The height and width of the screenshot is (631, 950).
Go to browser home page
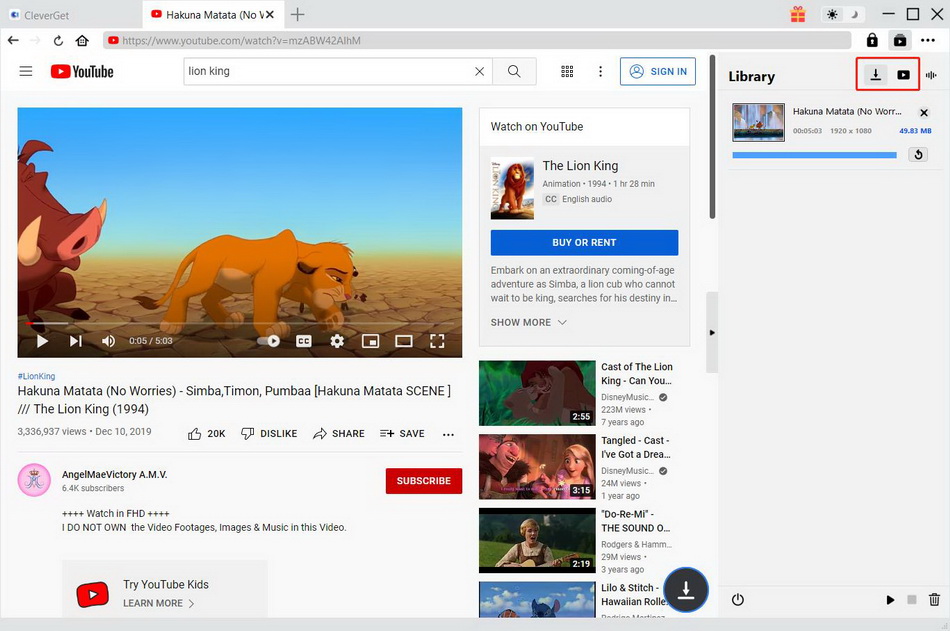(82, 41)
